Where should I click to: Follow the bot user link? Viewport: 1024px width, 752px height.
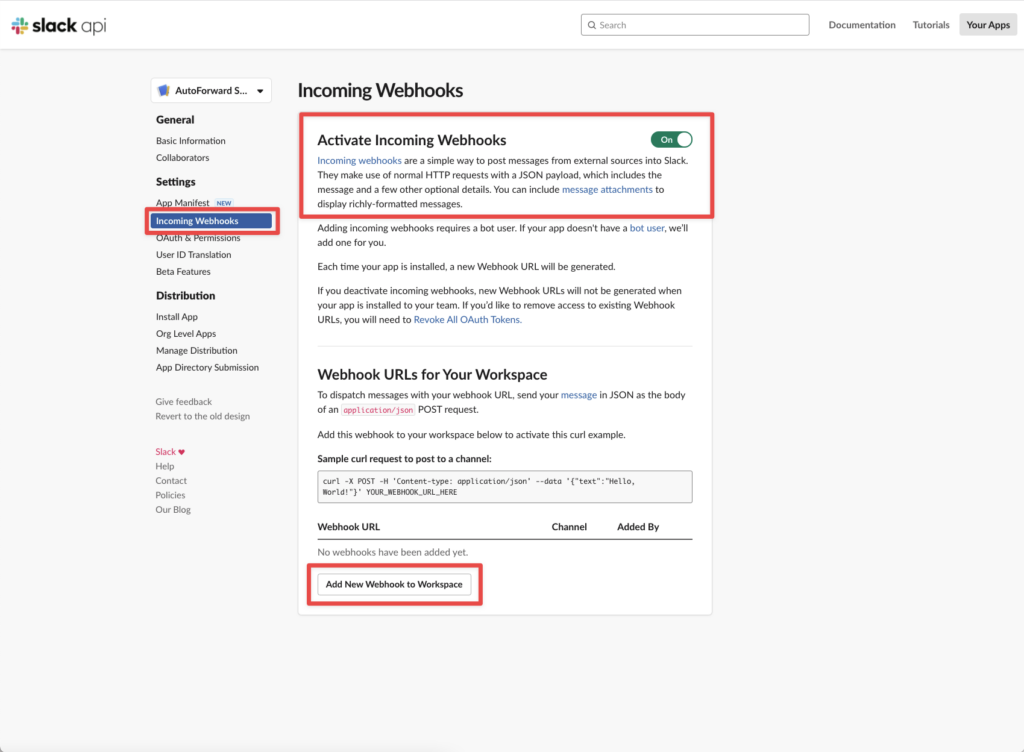point(647,228)
